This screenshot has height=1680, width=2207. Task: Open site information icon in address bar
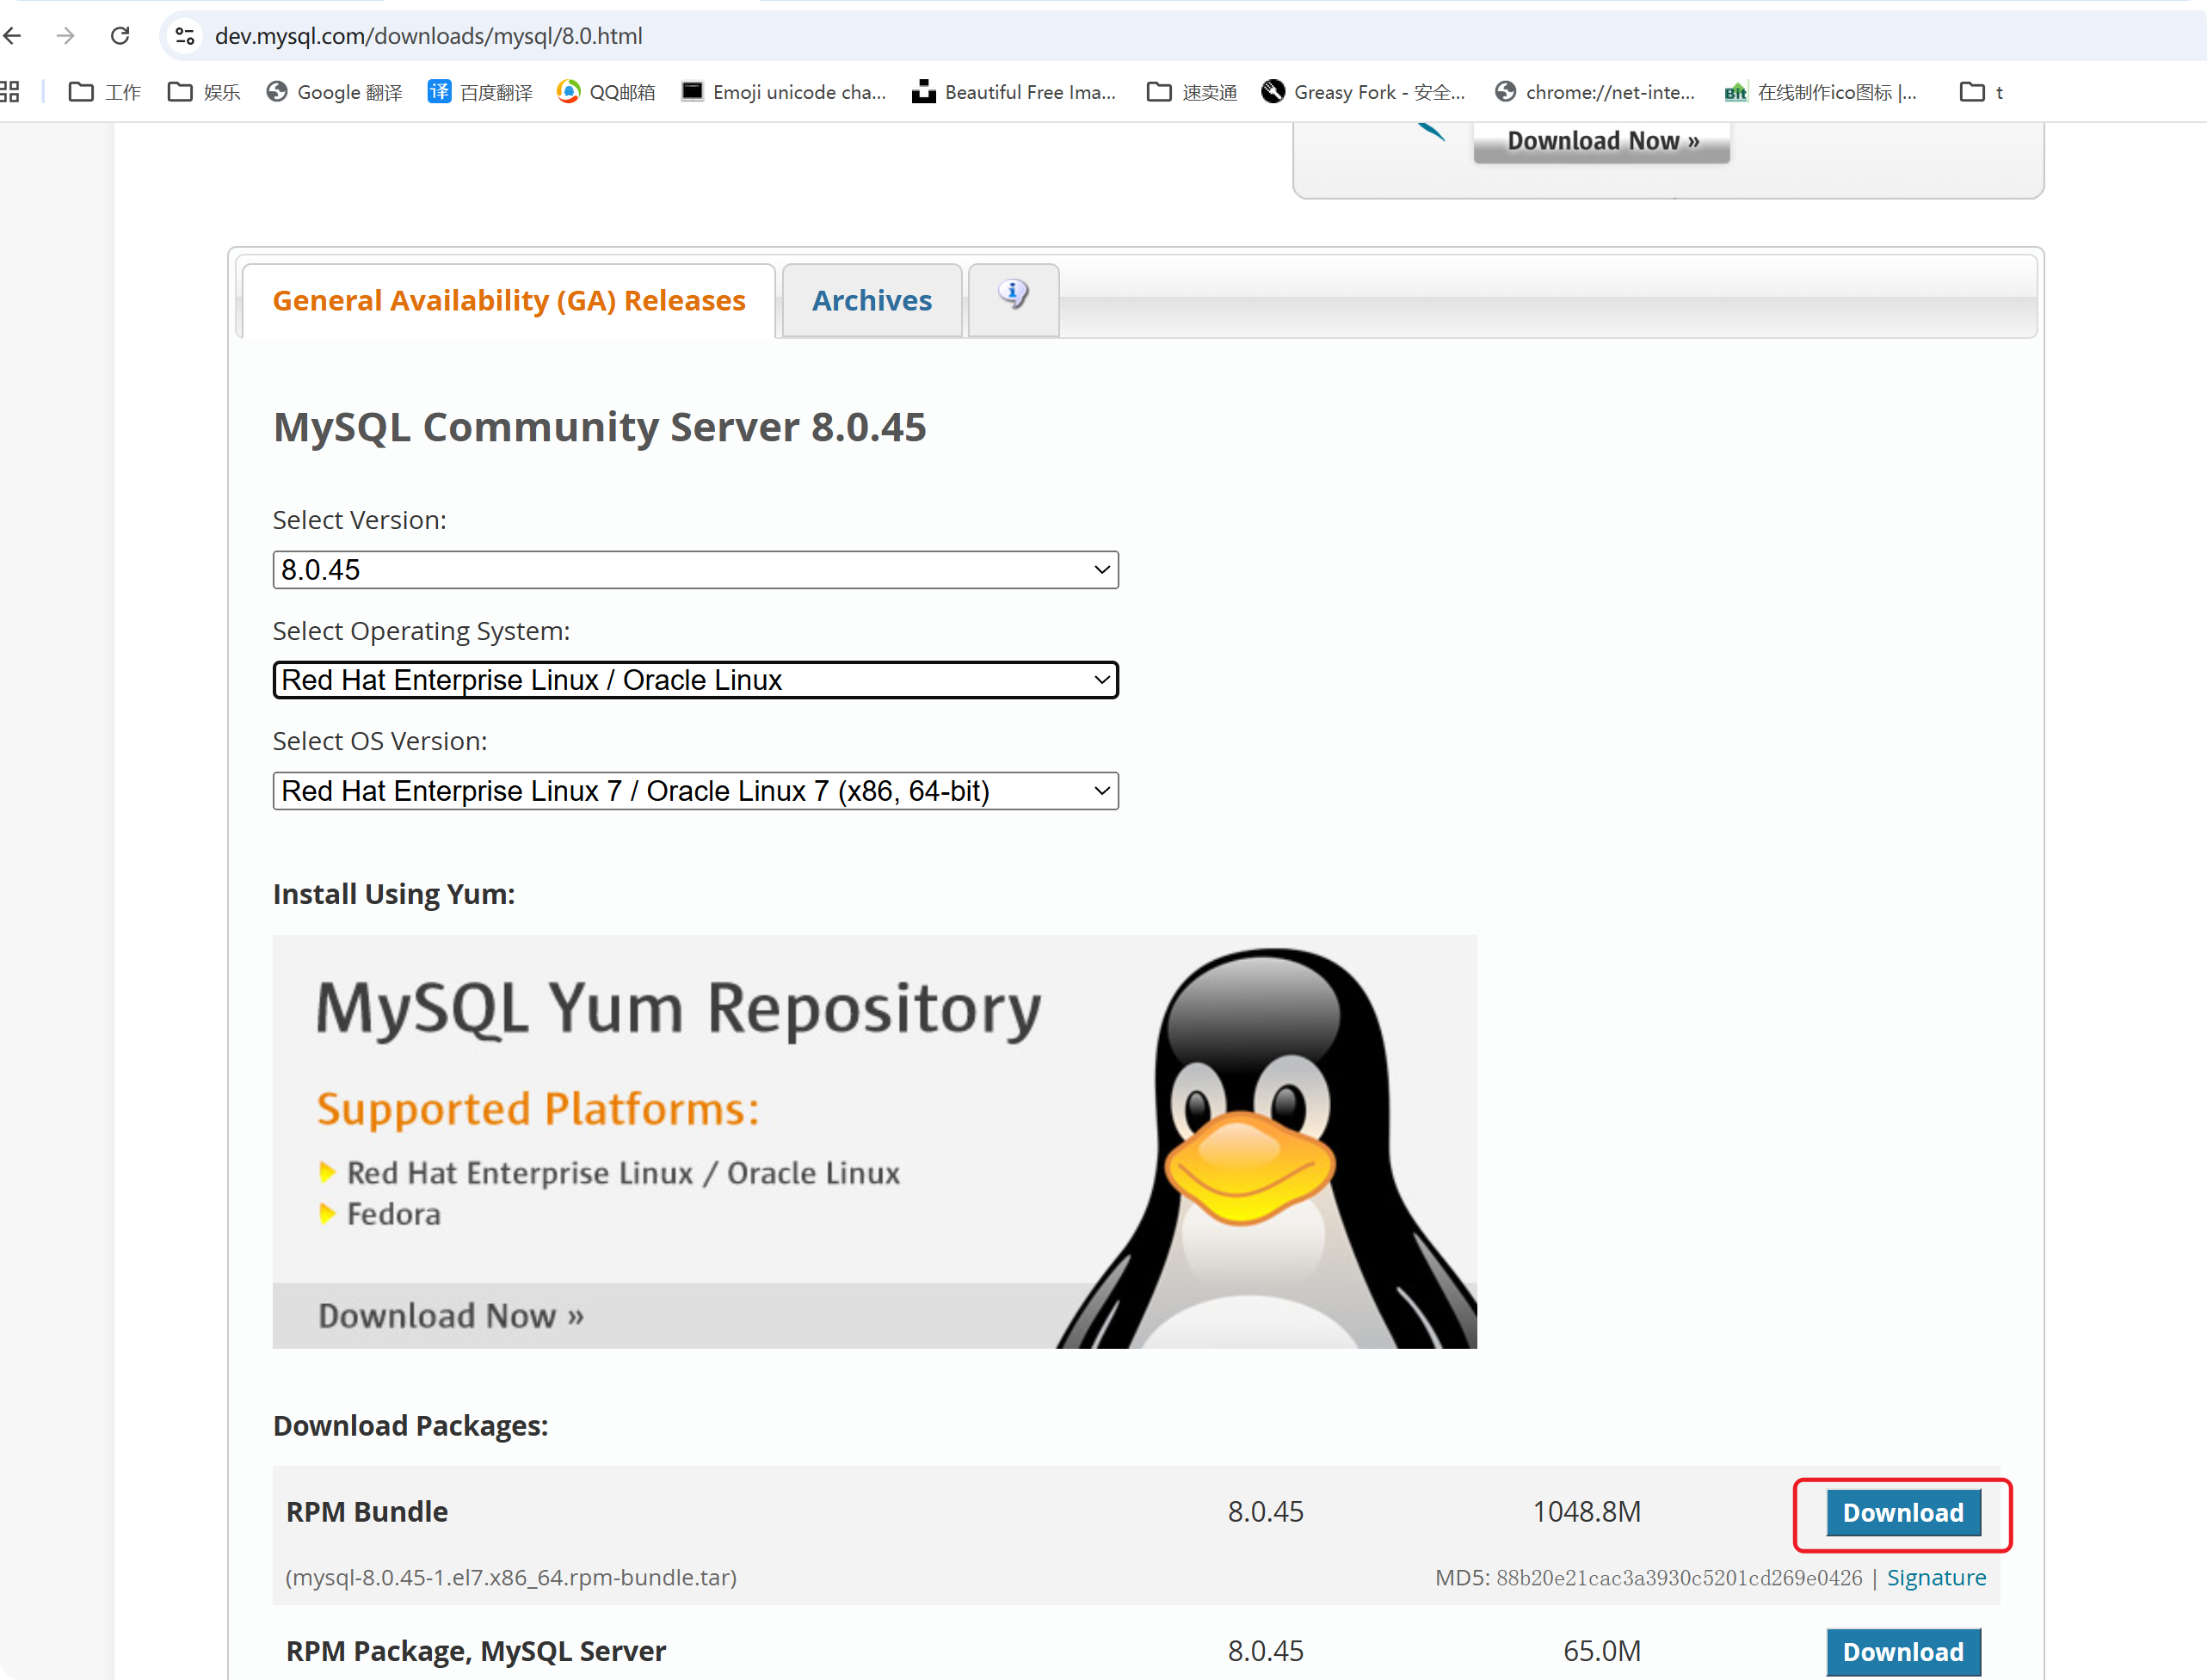coord(185,36)
